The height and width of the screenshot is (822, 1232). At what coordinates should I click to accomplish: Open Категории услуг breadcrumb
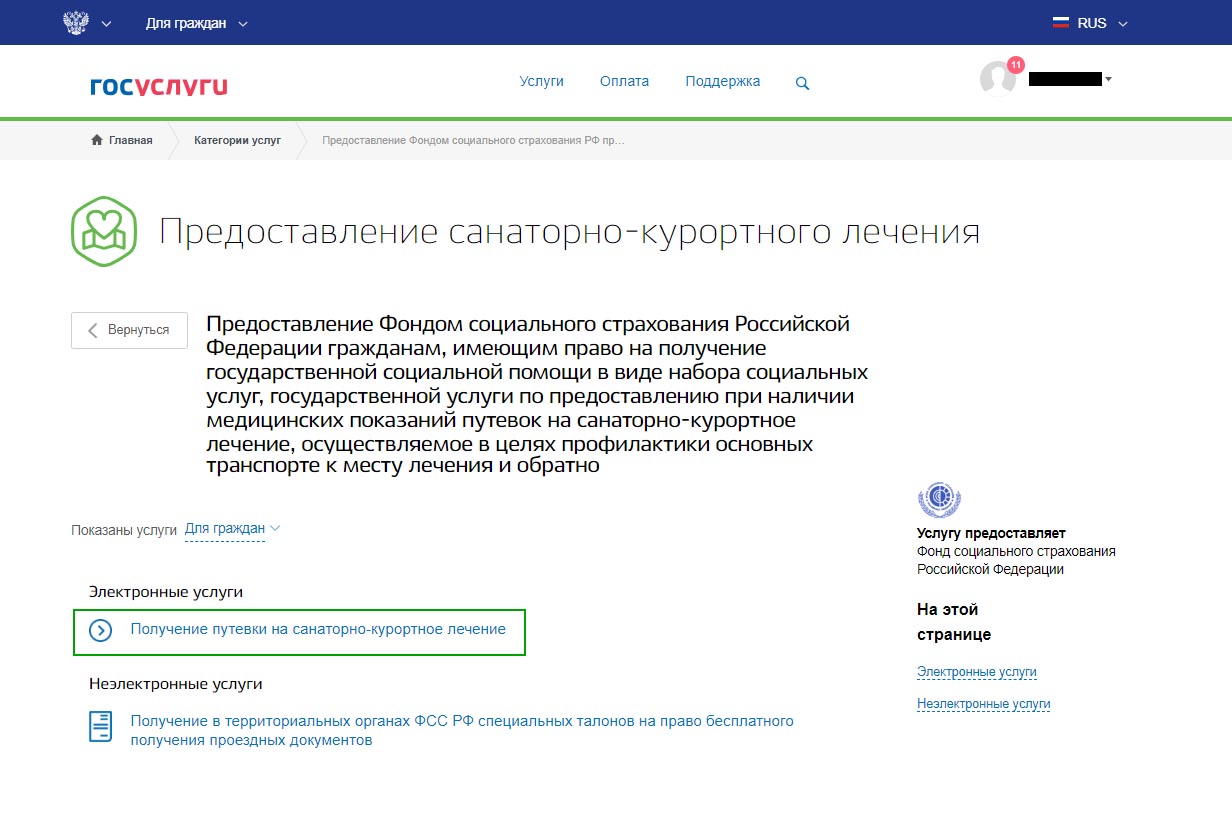(x=238, y=140)
